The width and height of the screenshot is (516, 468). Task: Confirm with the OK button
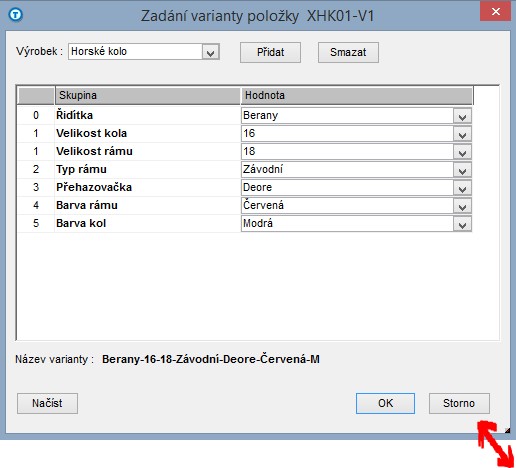(385, 403)
